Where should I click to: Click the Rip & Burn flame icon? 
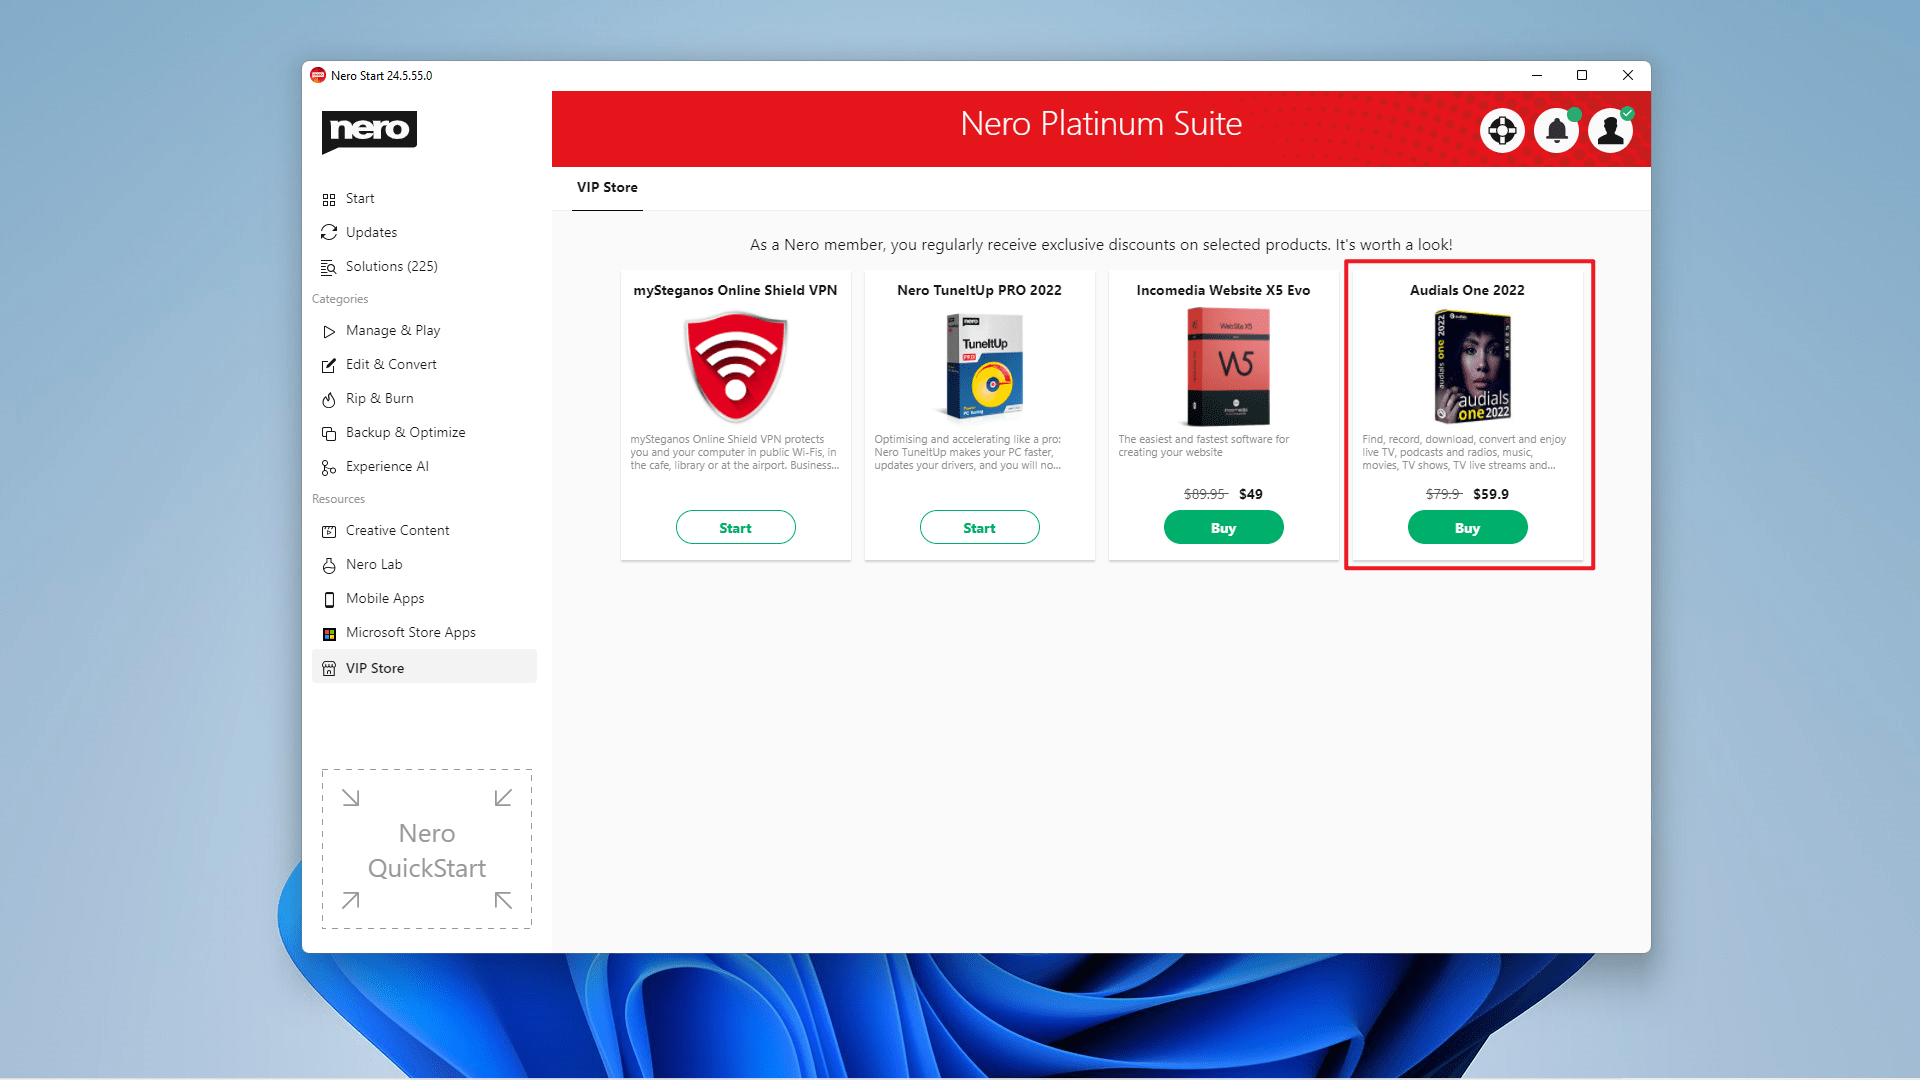click(x=329, y=399)
